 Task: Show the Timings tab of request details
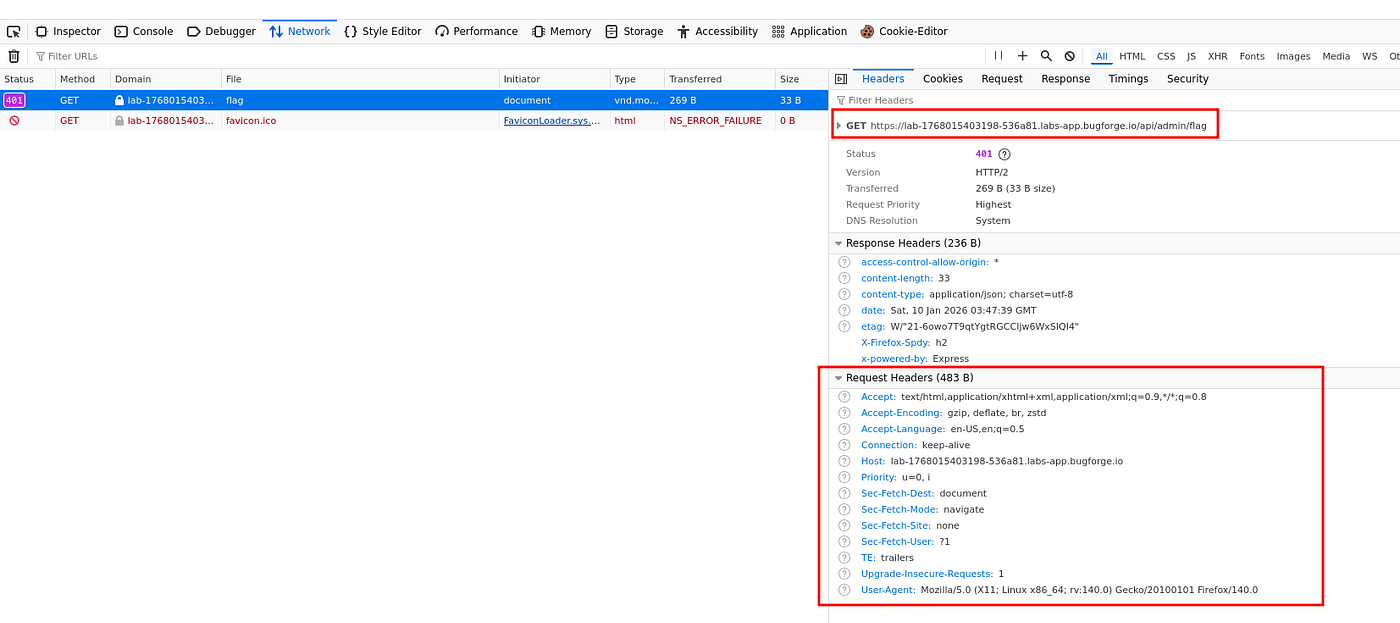click(1128, 78)
